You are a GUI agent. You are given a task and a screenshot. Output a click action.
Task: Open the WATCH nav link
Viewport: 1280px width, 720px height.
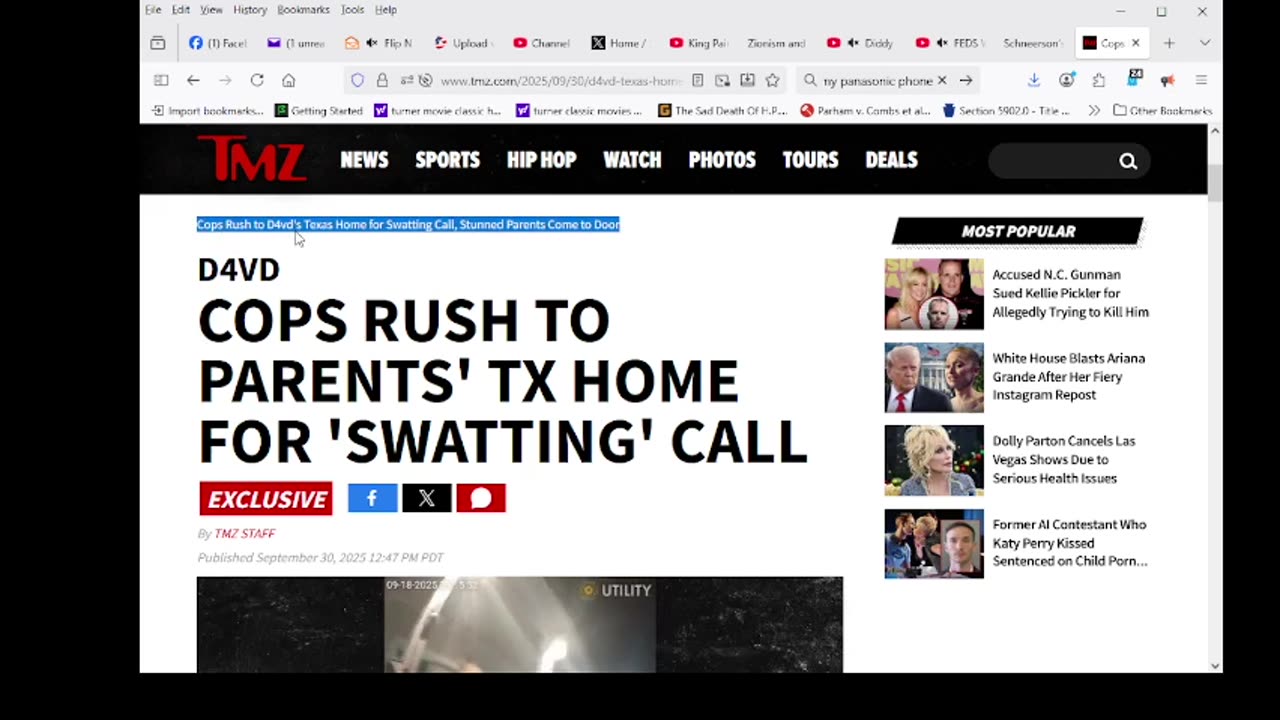[632, 160]
